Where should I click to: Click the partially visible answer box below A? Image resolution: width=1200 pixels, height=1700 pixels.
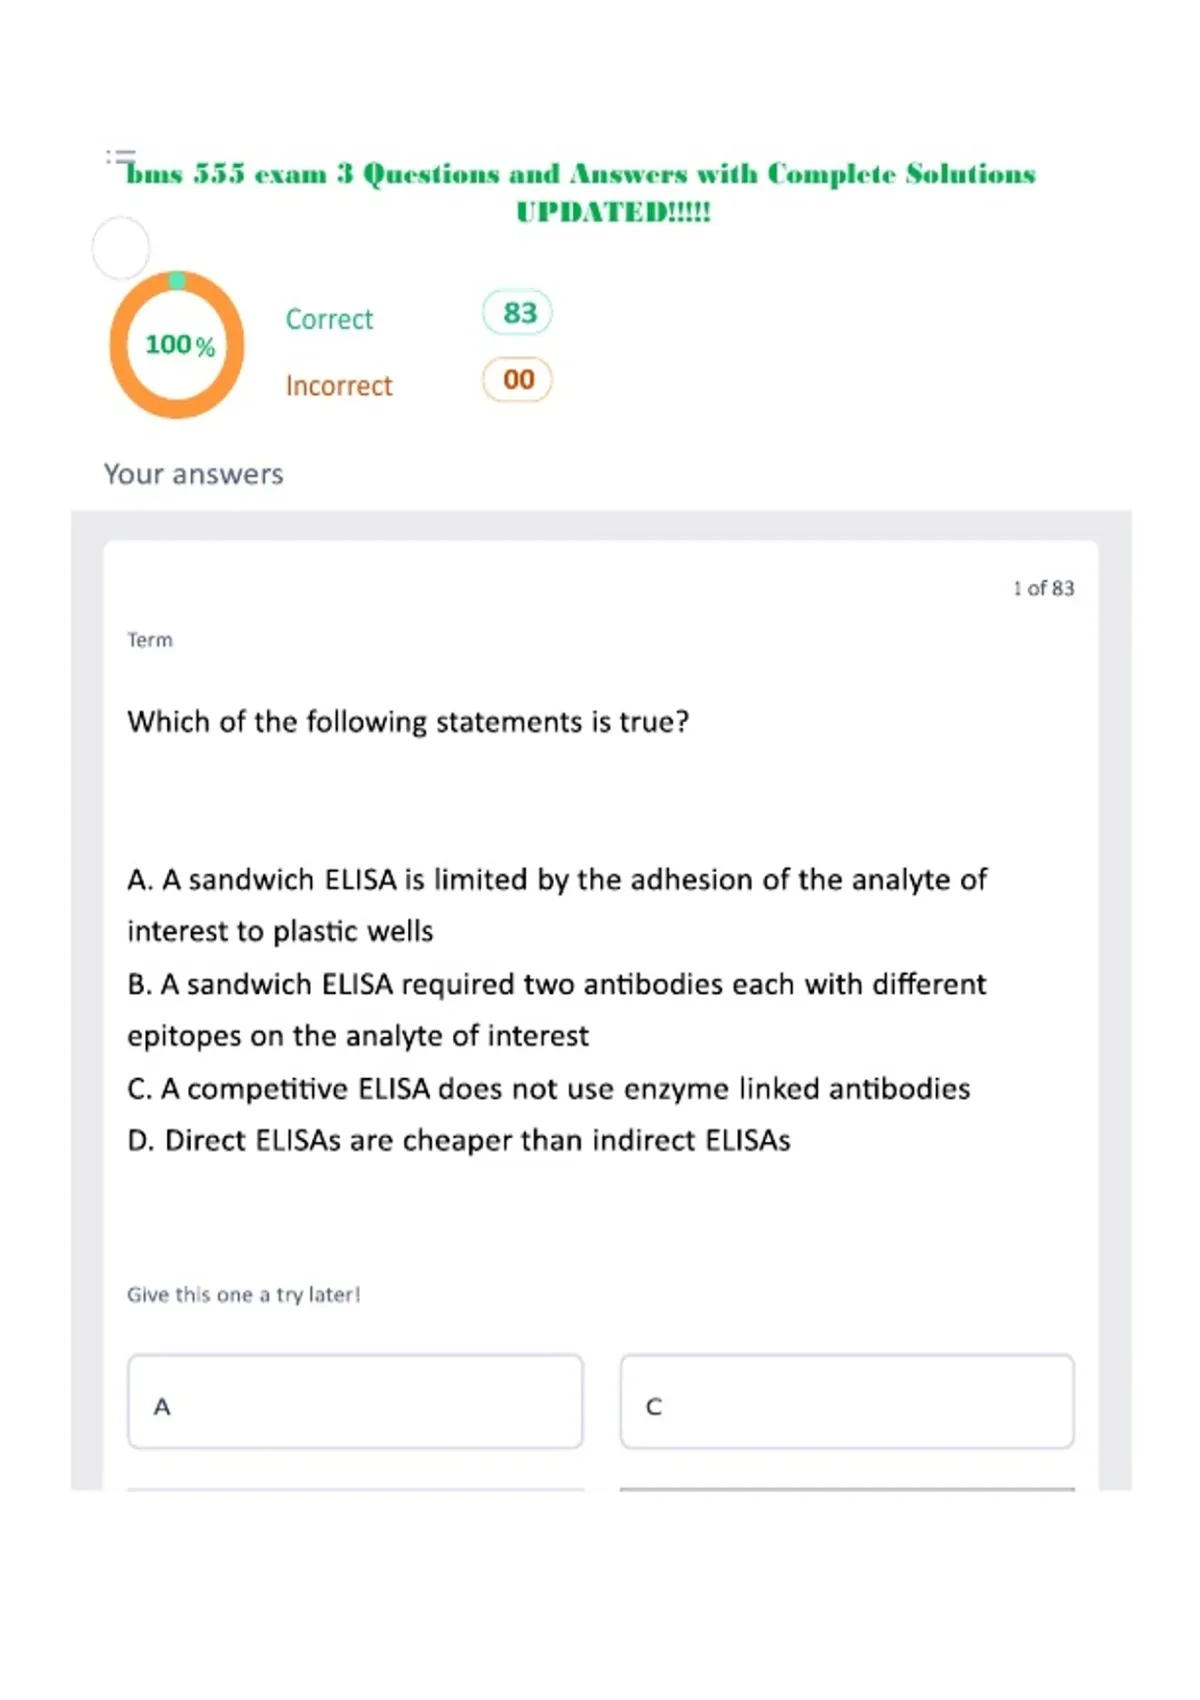pos(355,1490)
